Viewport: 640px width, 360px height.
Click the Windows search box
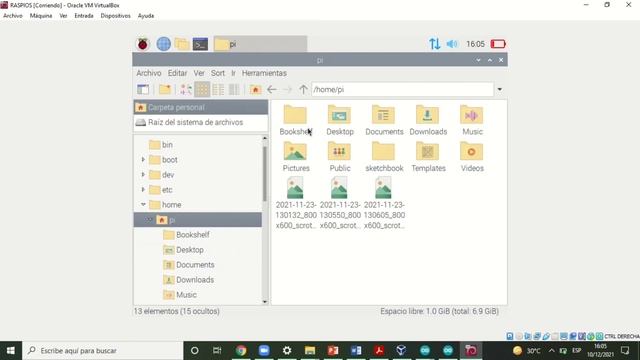pyautogui.click(x=102, y=350)
